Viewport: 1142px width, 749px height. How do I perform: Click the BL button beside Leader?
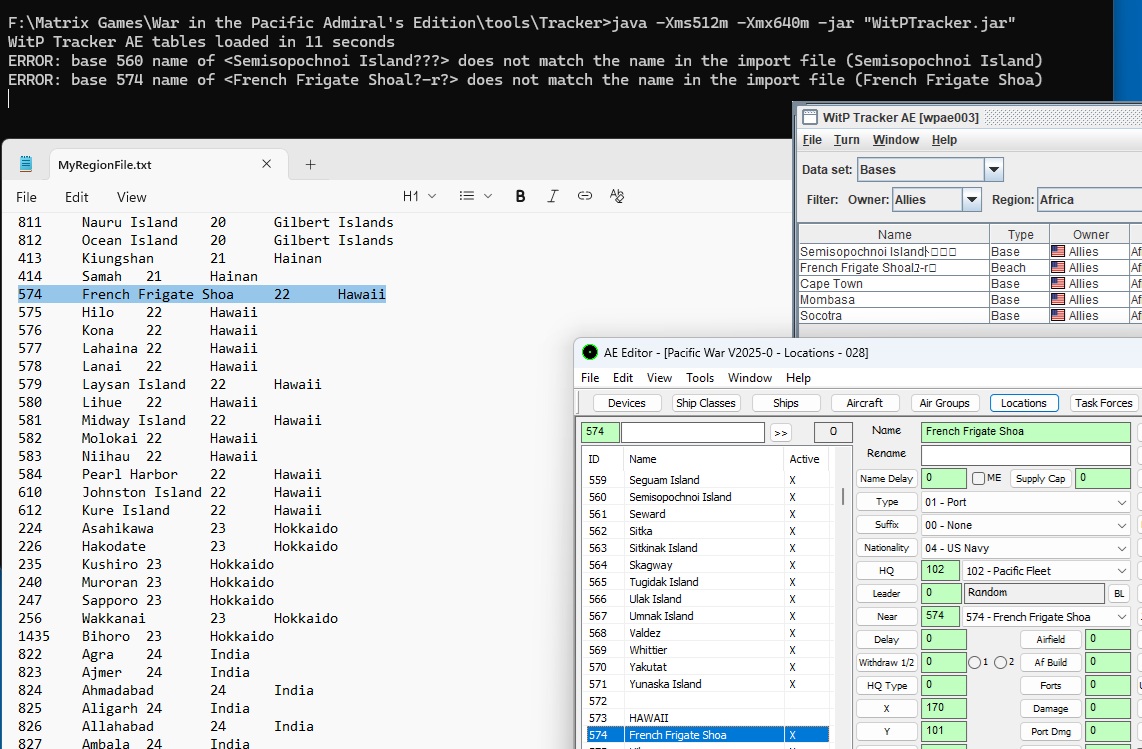point(1120,593)
